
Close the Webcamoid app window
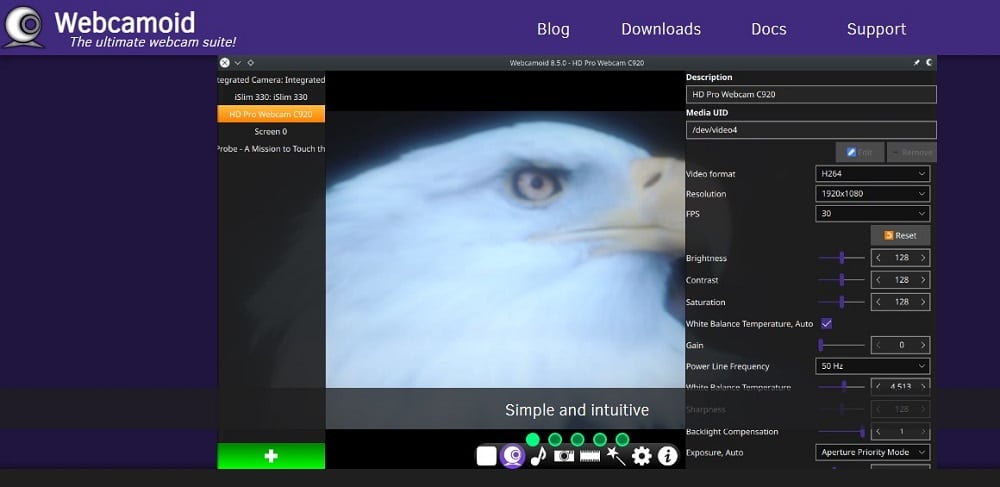[x=224, y=62]
